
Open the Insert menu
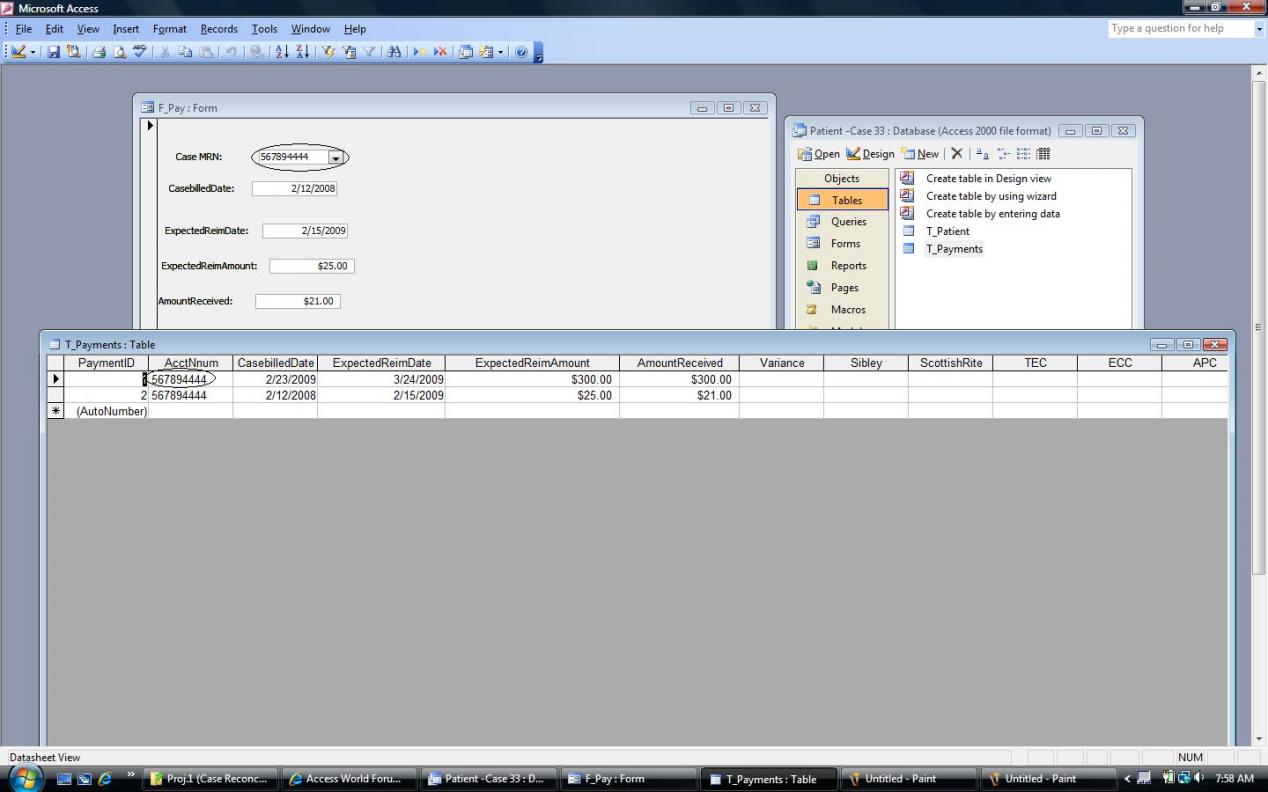126,29
